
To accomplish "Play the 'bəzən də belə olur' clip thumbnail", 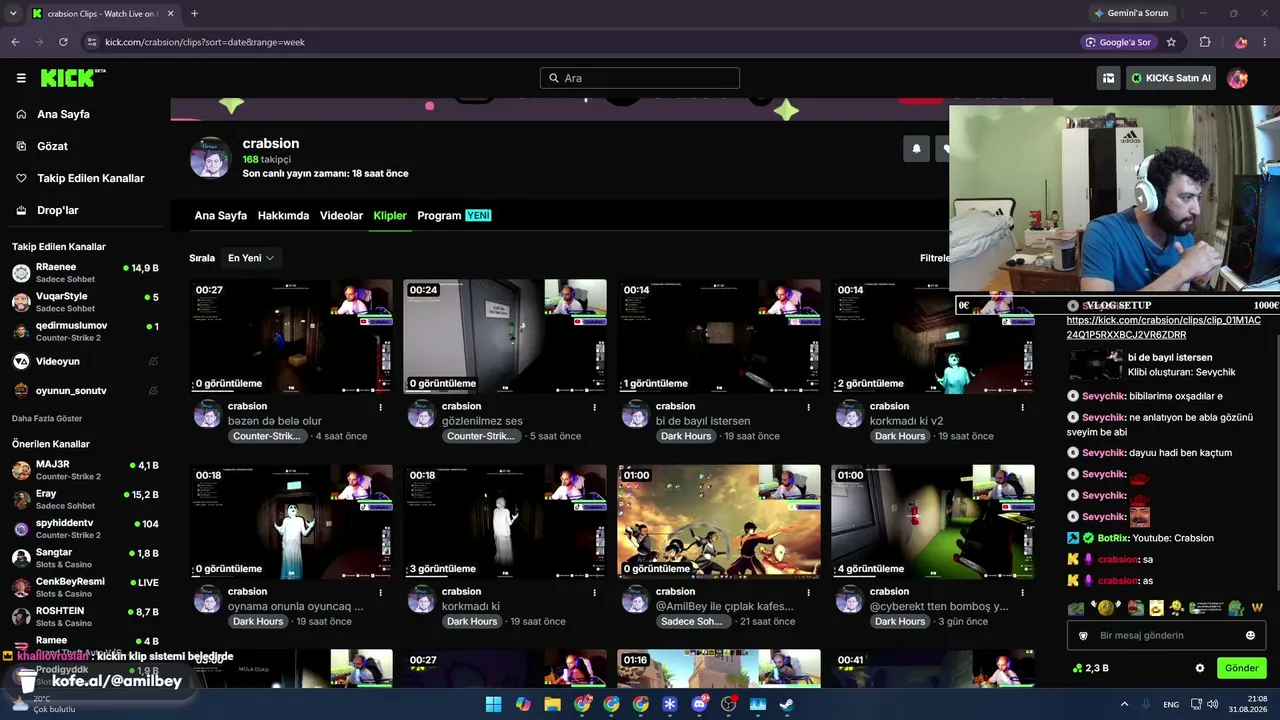I will click(291, 336).
